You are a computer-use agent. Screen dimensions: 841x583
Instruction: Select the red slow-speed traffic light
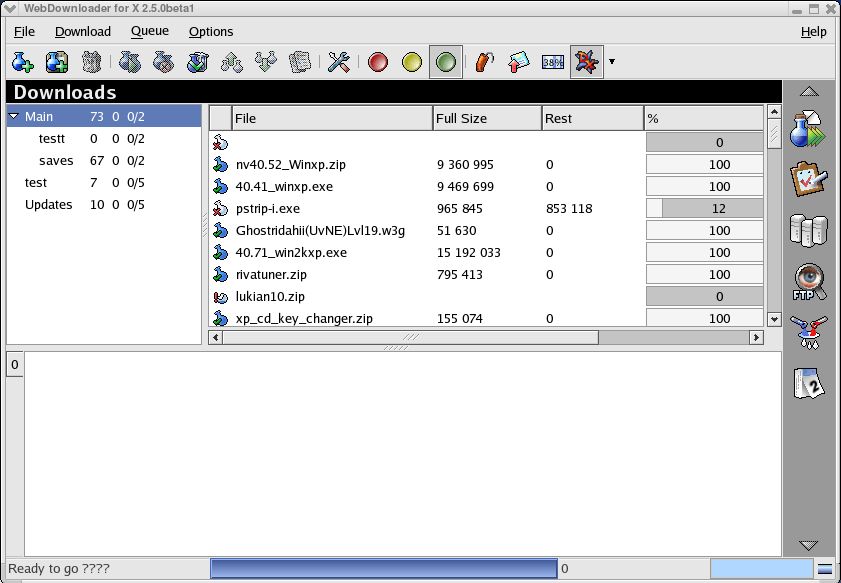pyautogui.click(x=376, y=62)
